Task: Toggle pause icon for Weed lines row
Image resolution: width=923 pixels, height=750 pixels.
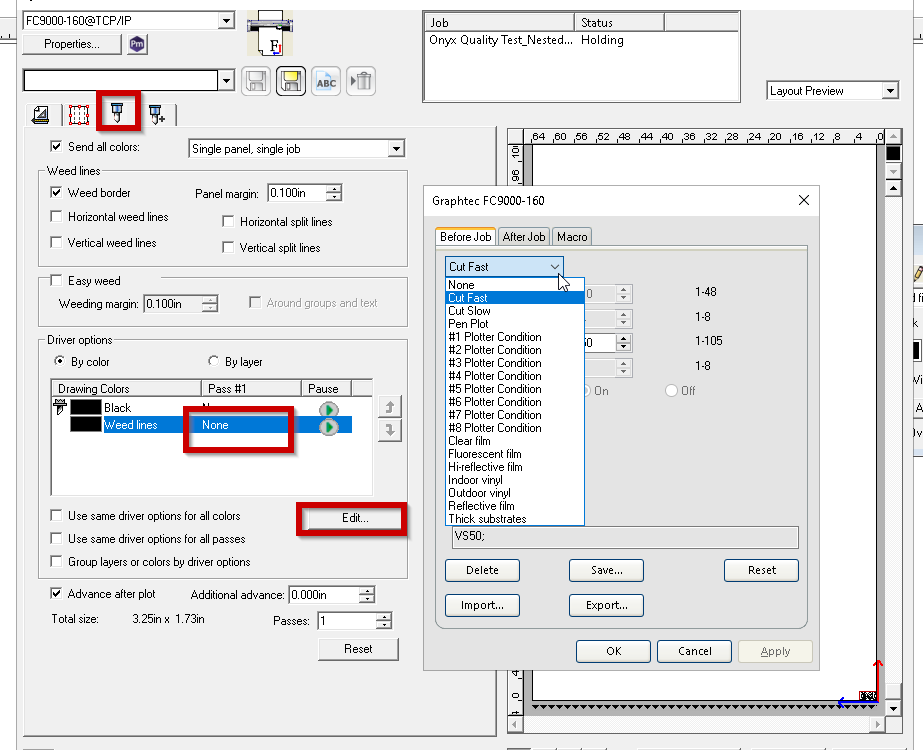Action: pos(328,426)
